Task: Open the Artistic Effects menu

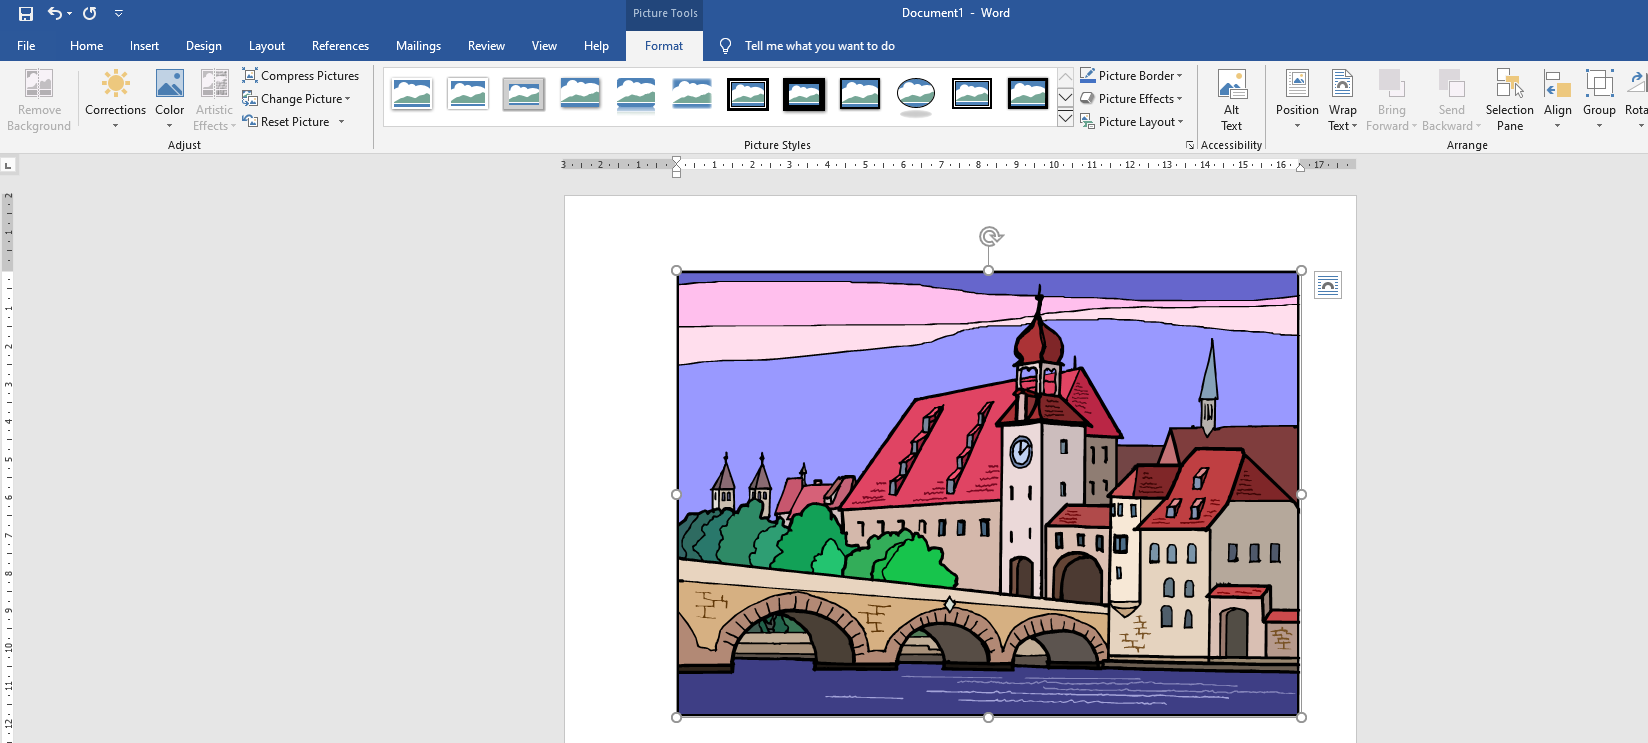Action: 214,99
